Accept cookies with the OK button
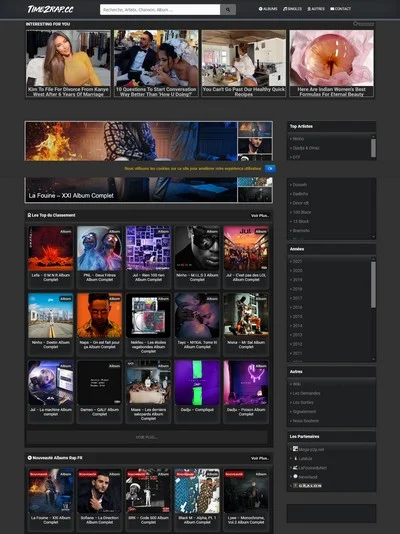The height and width of the screenshot is (534, 400). [270, 169]
